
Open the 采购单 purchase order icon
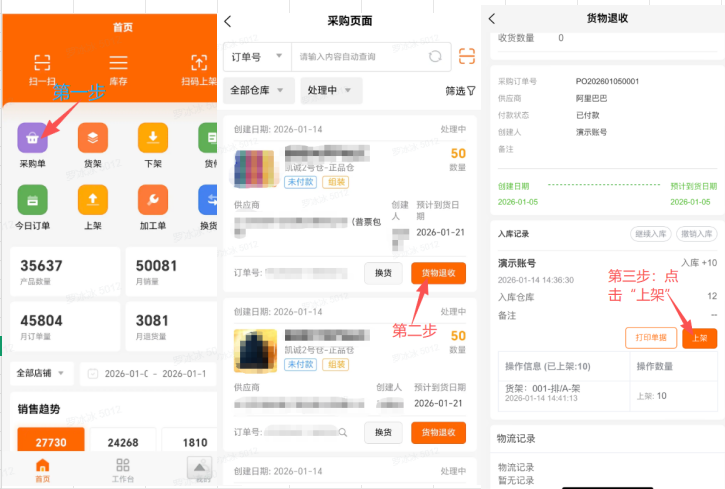click(32, 138)
